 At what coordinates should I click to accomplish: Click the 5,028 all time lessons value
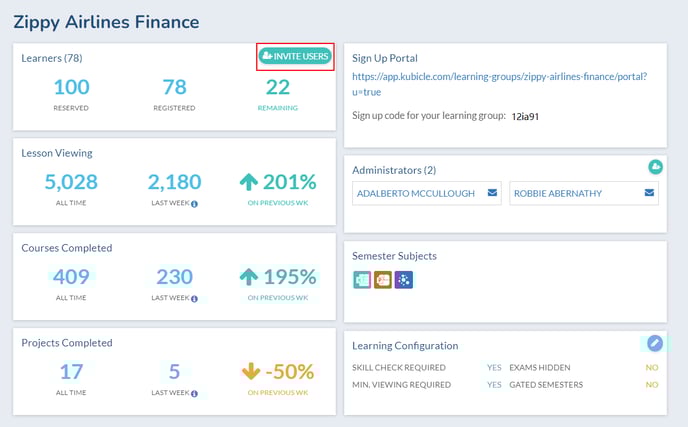coord(71,182)
